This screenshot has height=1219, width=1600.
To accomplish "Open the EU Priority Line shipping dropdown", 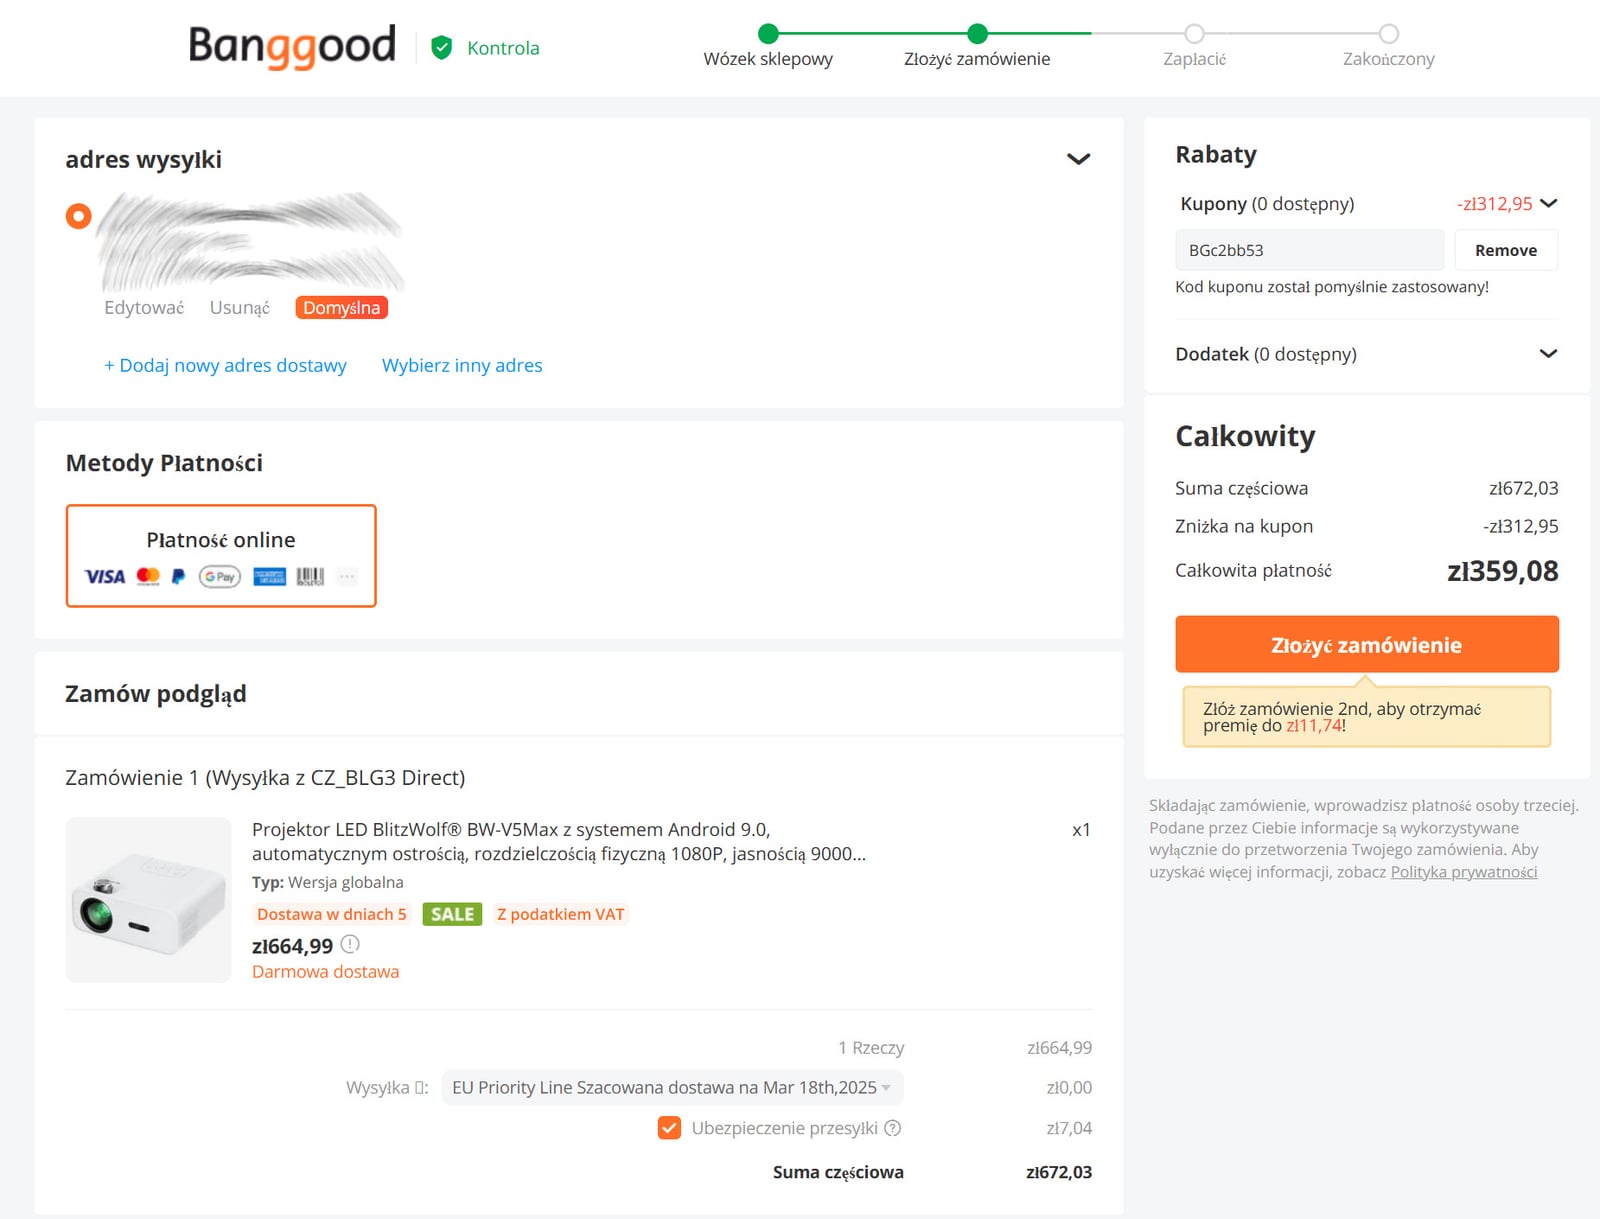I will tap(672, 1088).
